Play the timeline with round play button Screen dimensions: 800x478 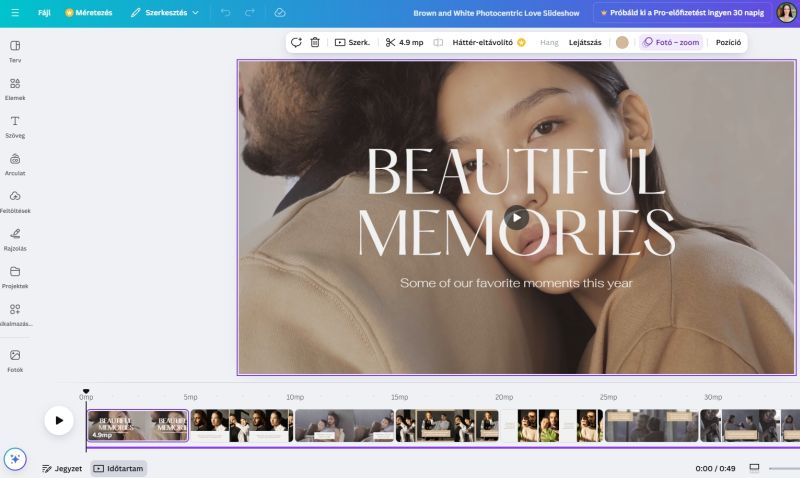(59, 420)
